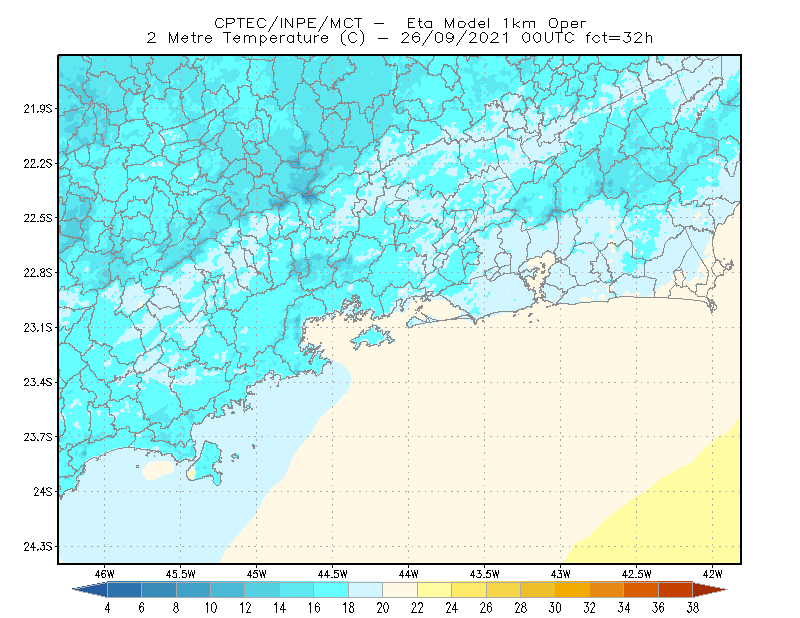Pick the colorbar swatch between 4 and 6

[x=124, y=590]
